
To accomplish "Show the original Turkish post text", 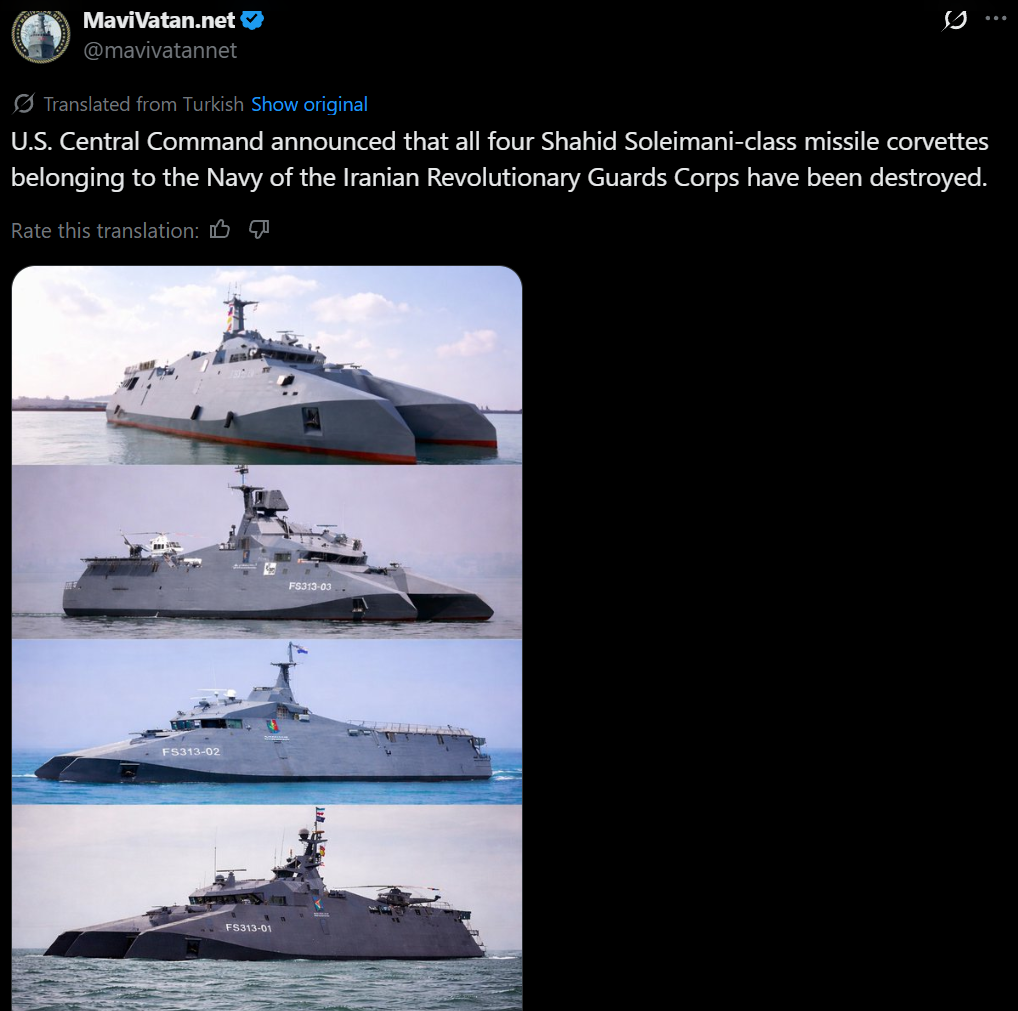I will [309, 104].
